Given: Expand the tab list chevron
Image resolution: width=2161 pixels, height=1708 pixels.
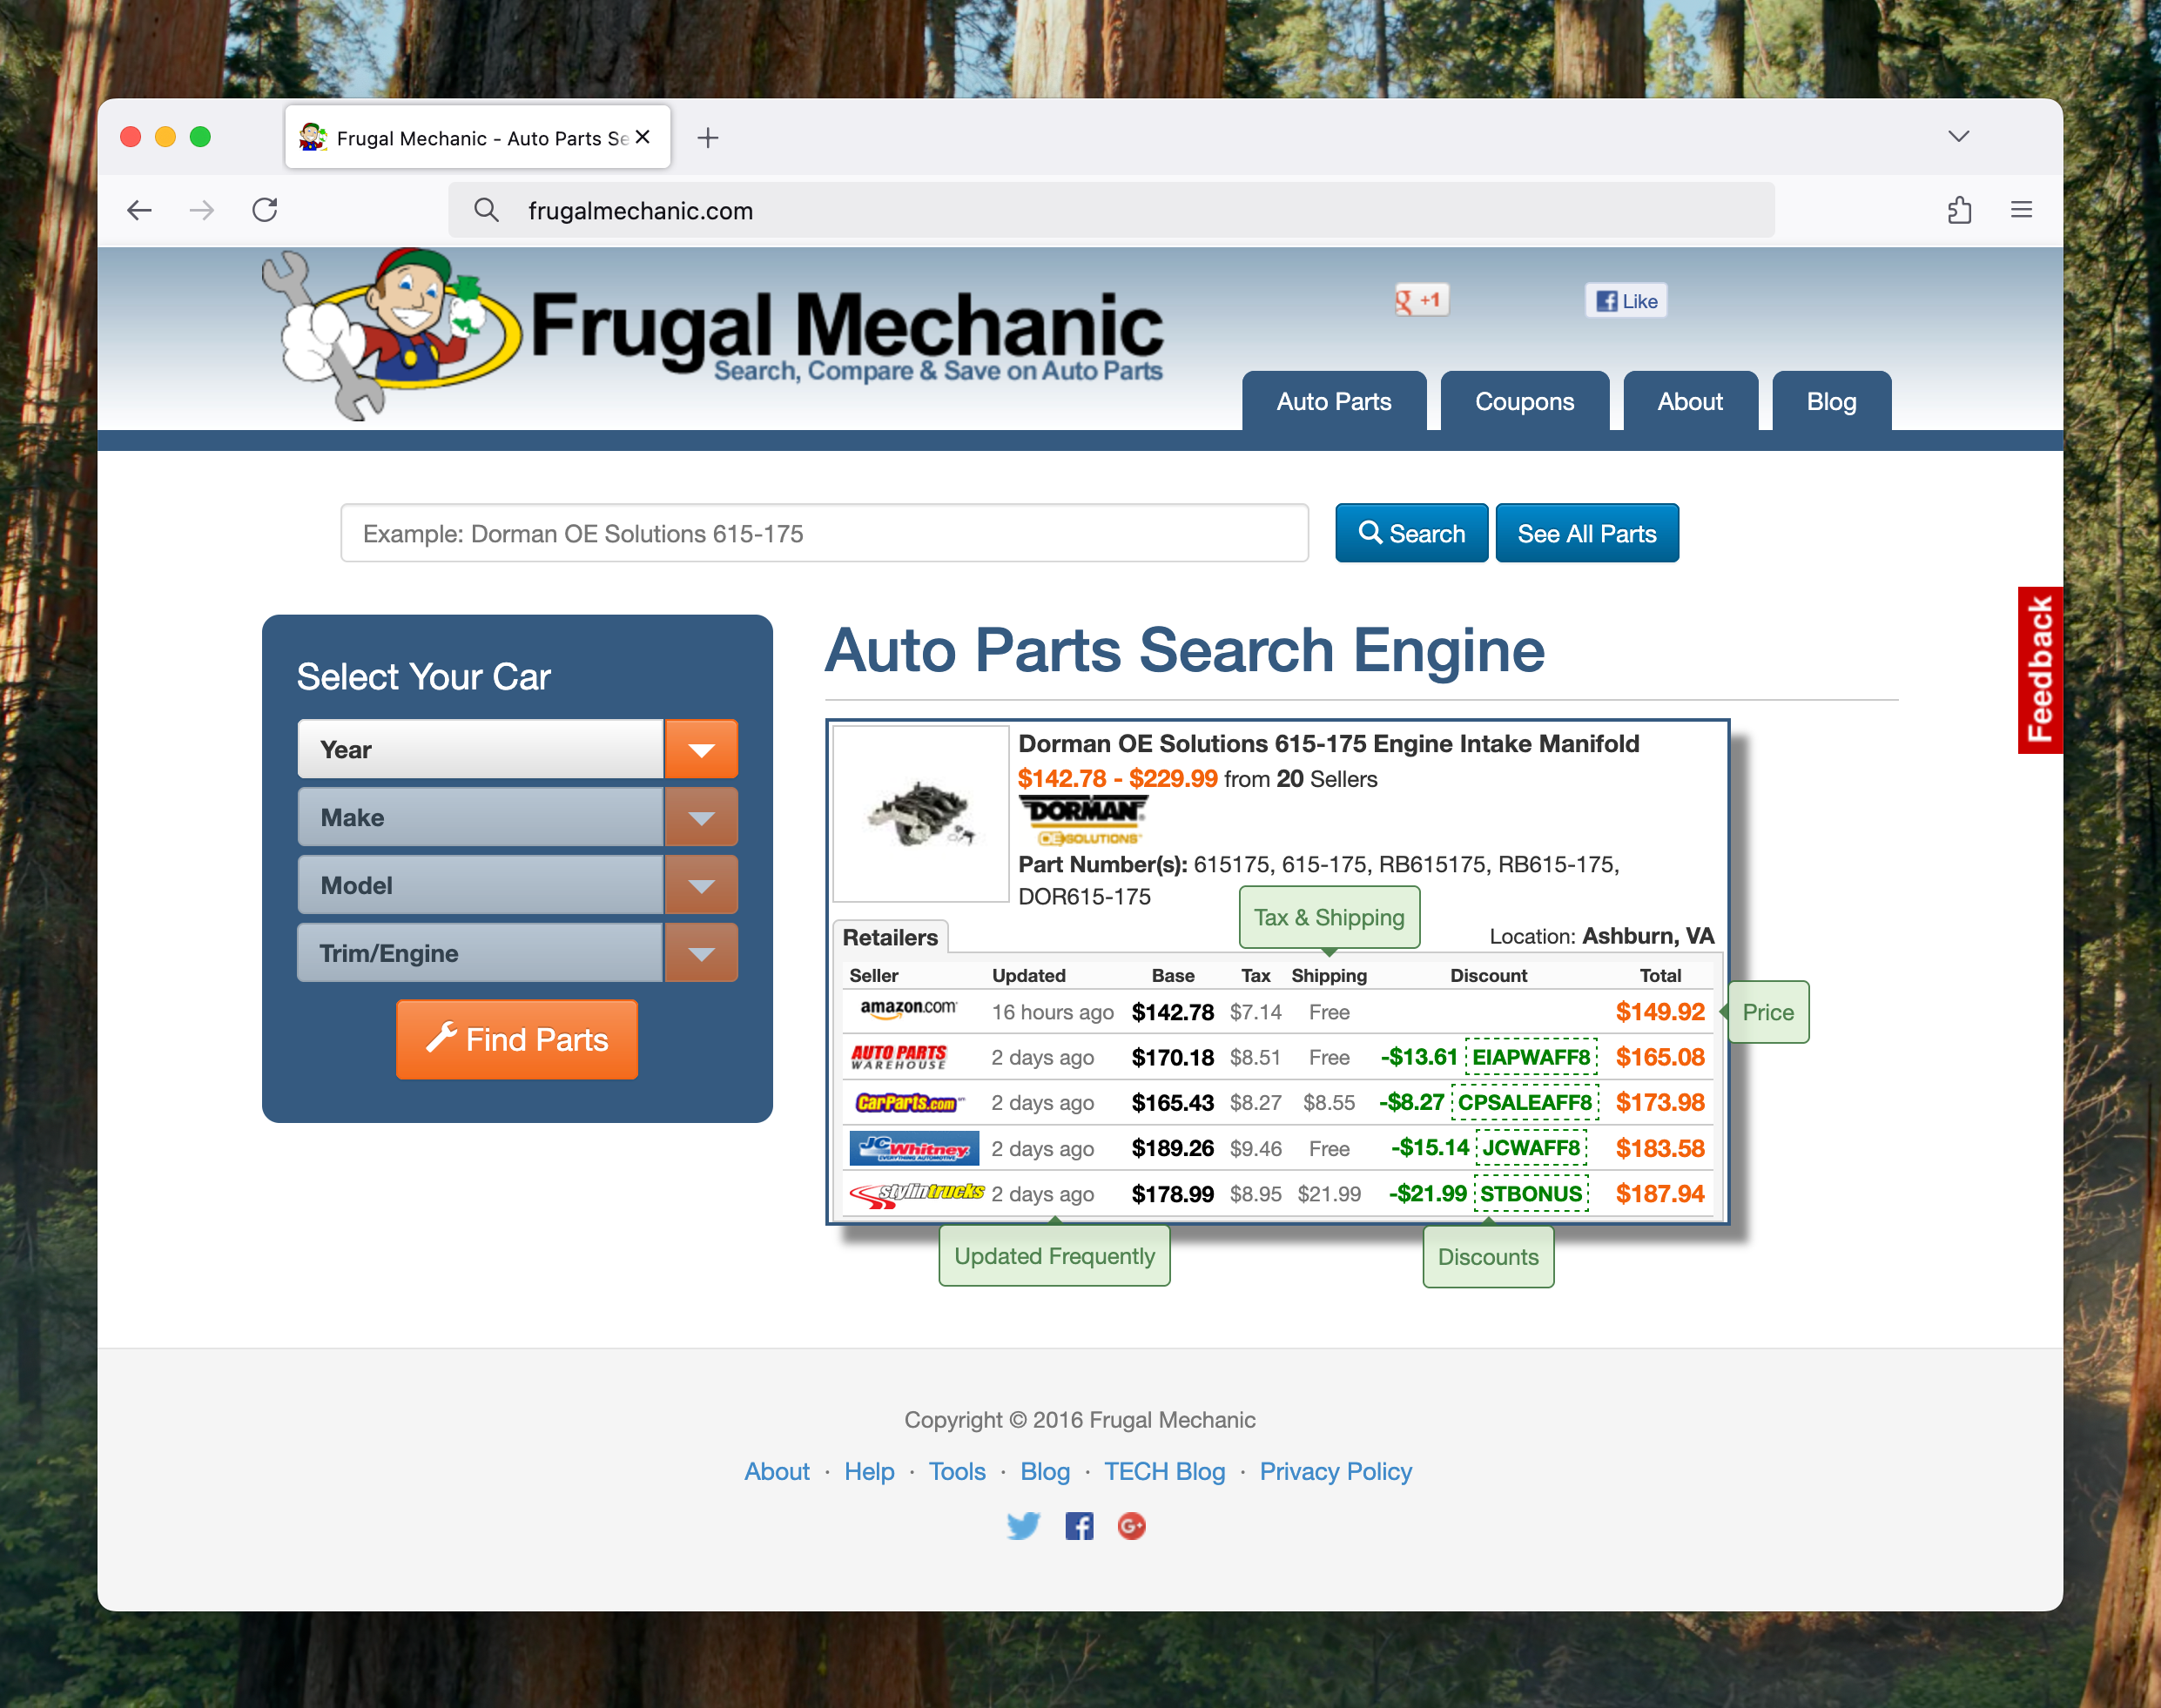Looking at the screenshot, I should (x=1958, y=136).
